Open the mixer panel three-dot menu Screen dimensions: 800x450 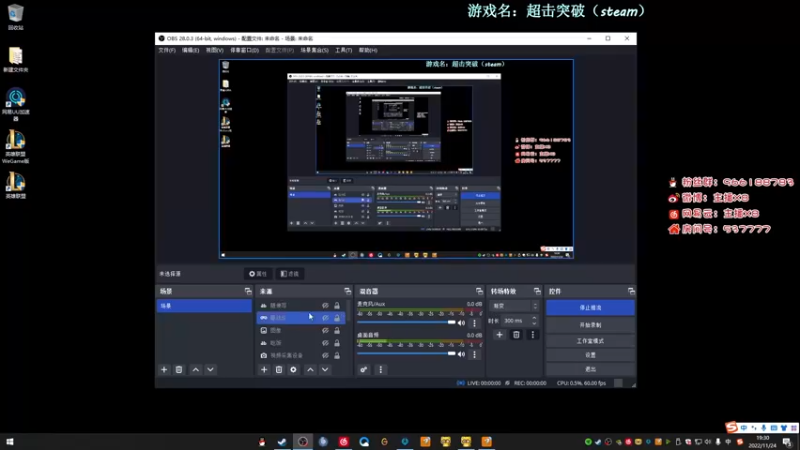[381, 369]
